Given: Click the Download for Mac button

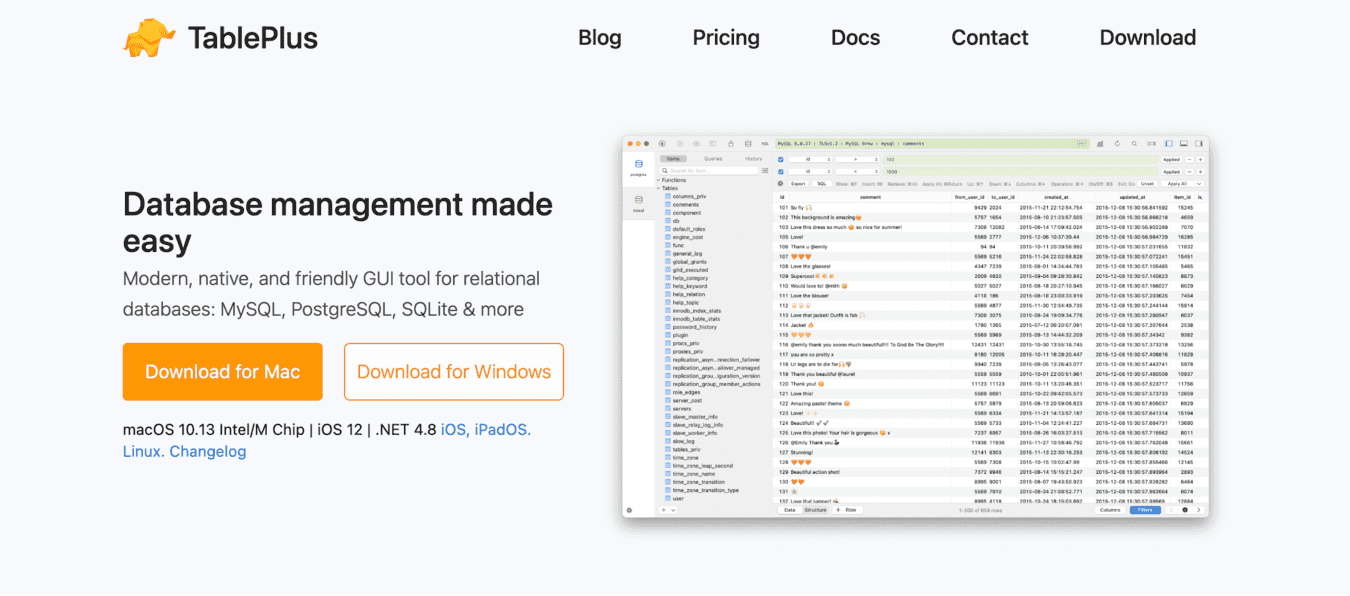Looking at the screenshot, I should coord(222,372).
